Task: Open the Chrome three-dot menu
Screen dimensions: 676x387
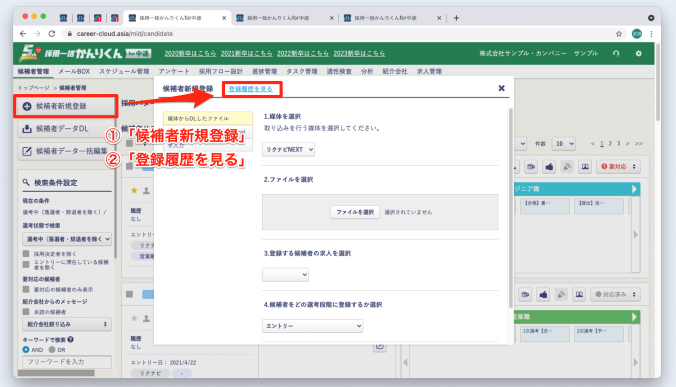Action: [651, 34]
